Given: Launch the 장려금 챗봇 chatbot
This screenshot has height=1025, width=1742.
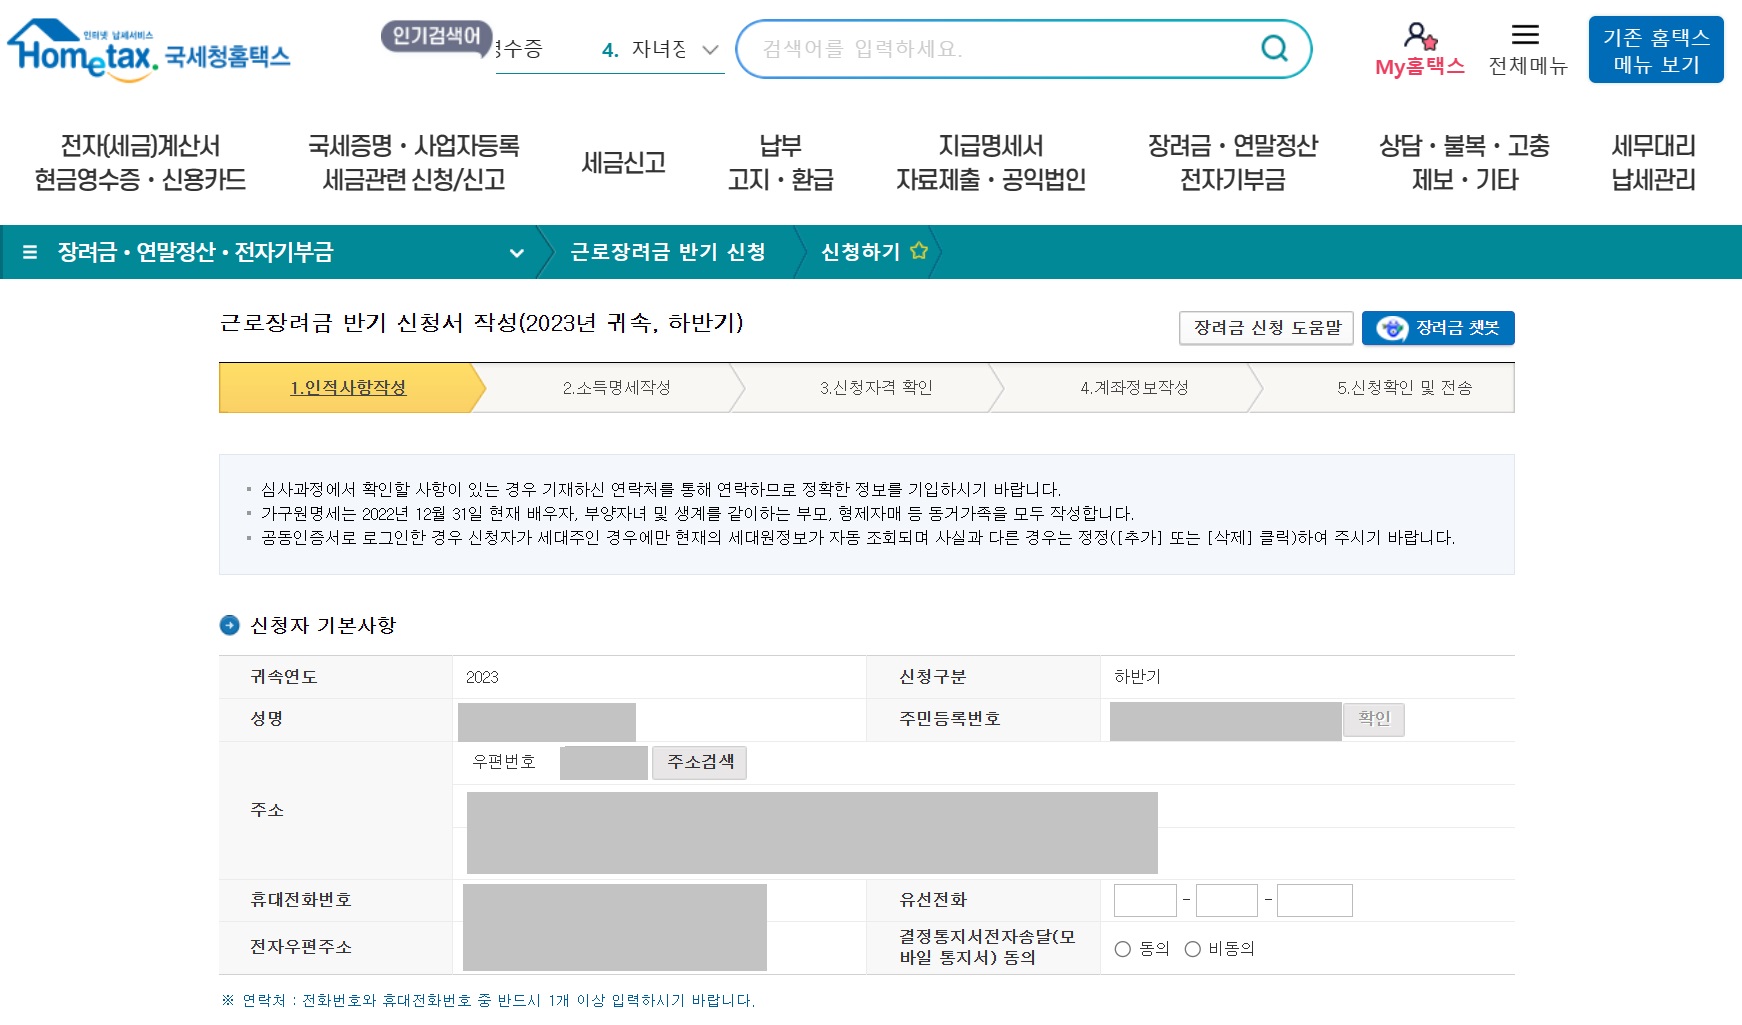Looking at the screenshot, I should 1437,327.
